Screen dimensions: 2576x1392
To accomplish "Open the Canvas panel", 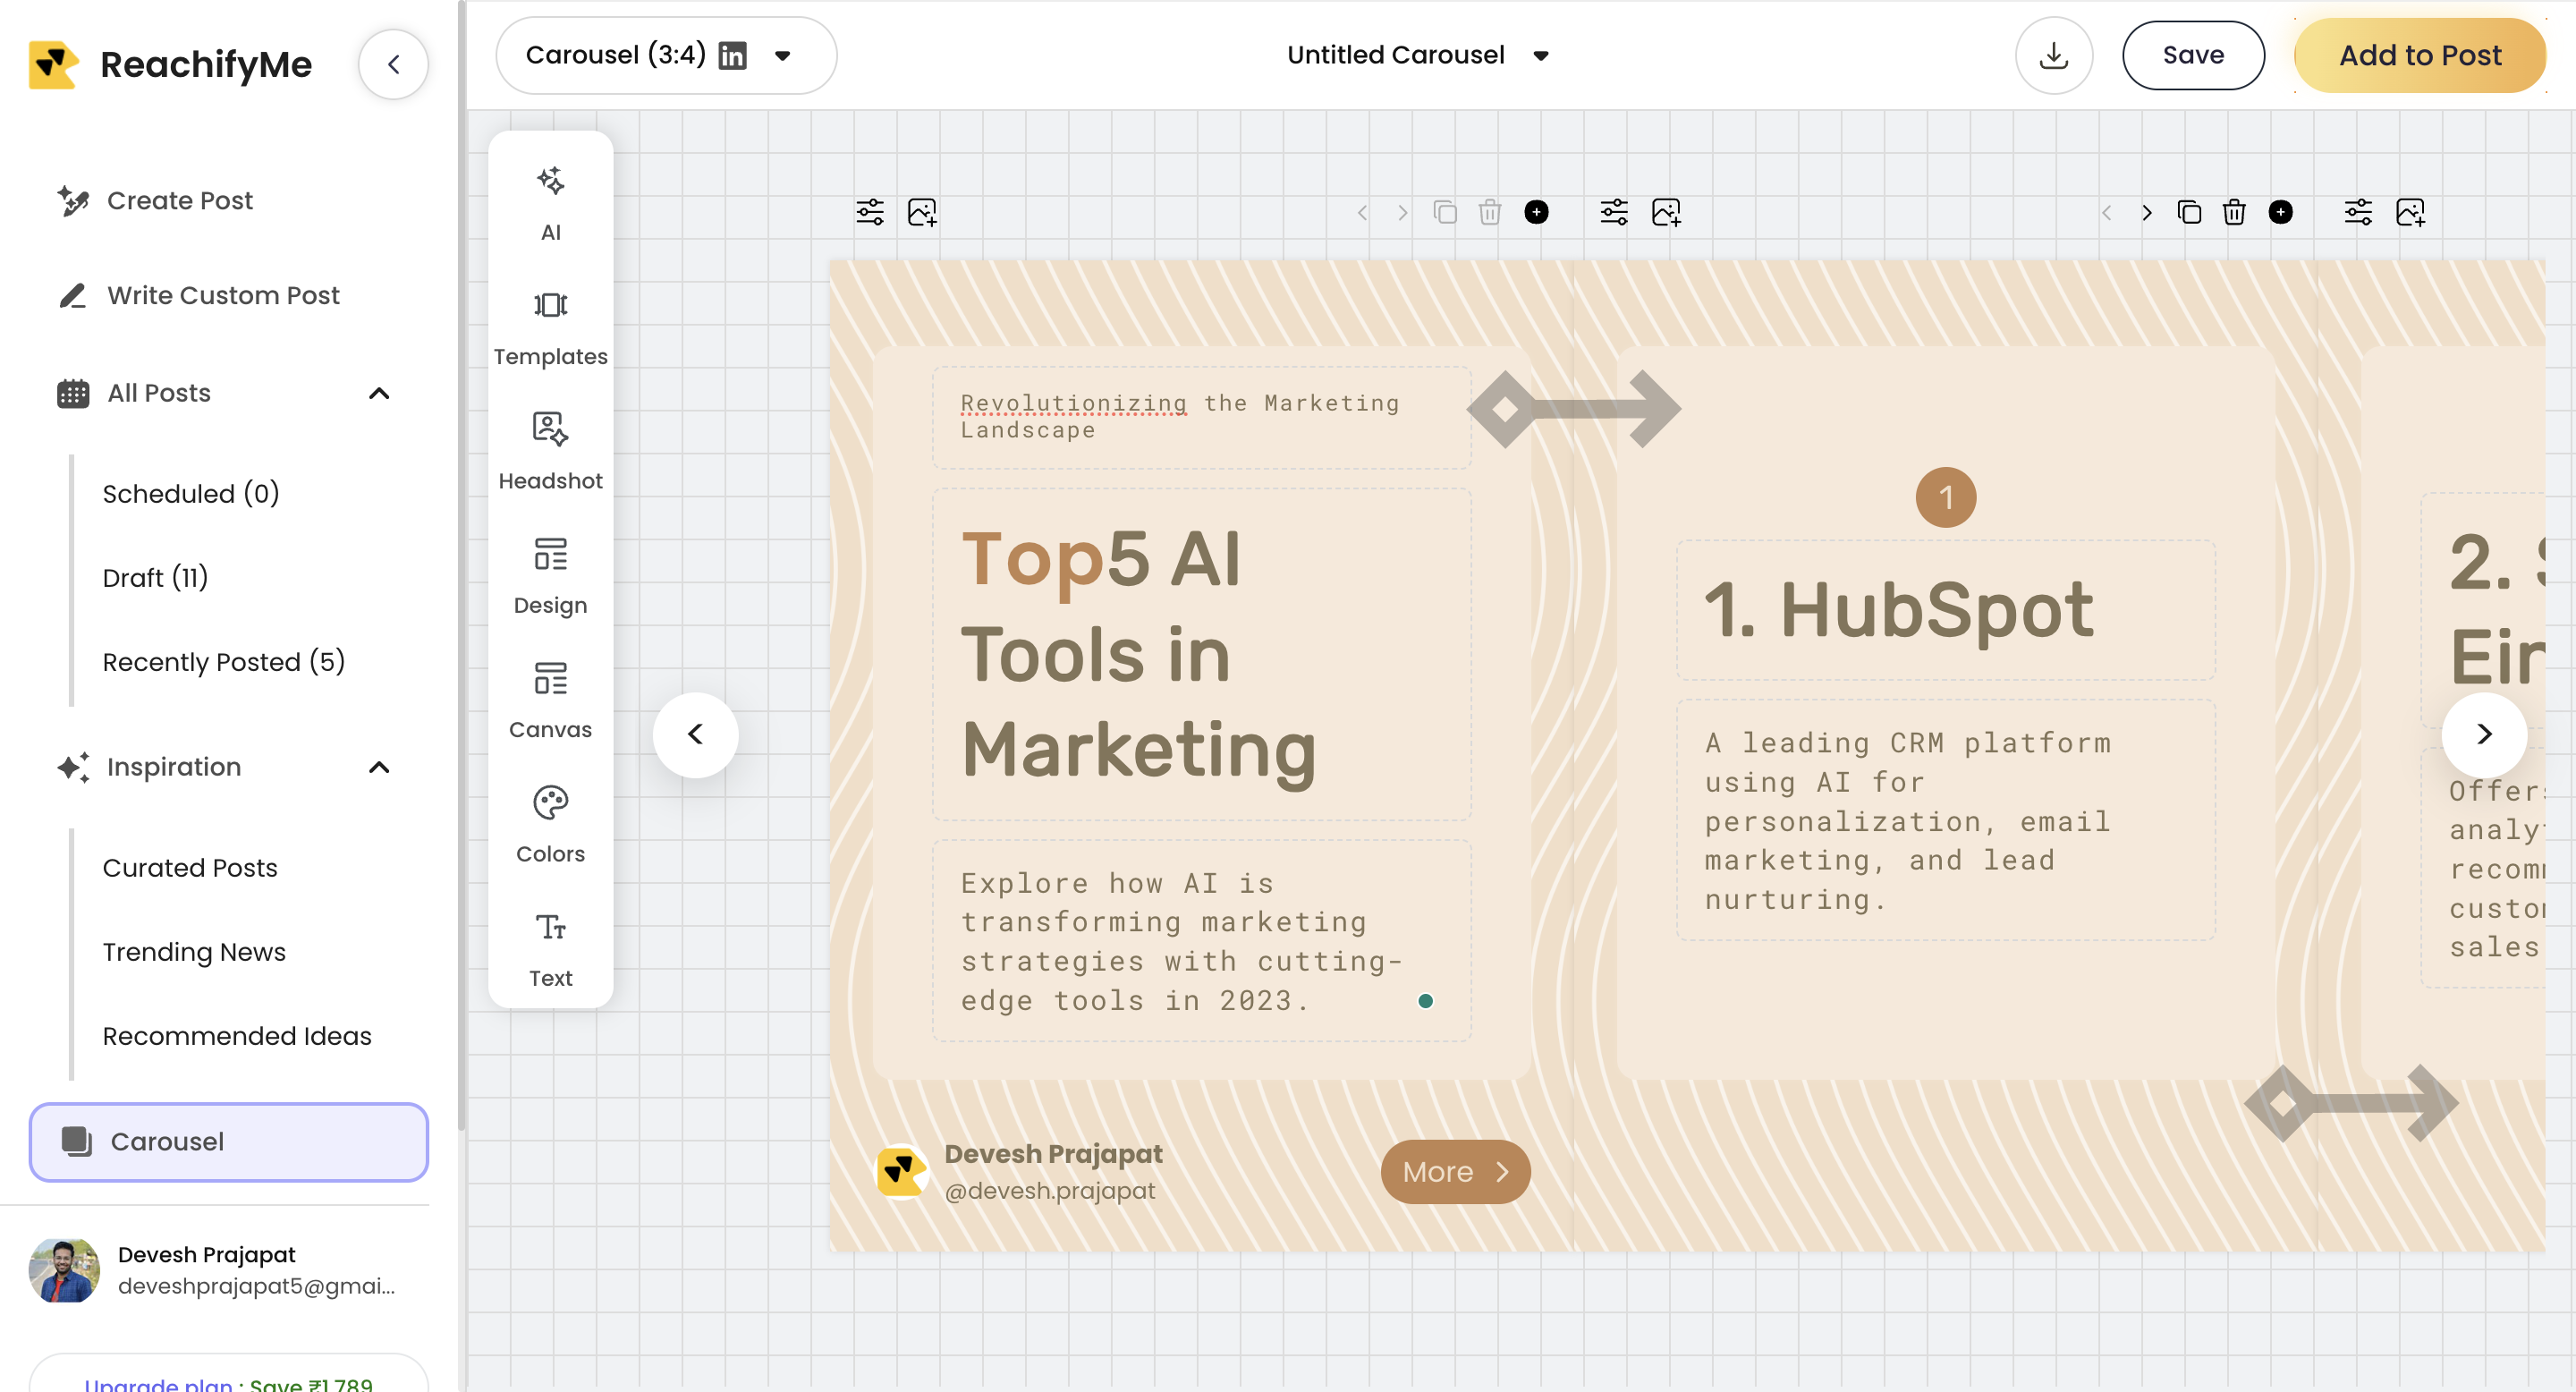I will (x=550, y=698).
